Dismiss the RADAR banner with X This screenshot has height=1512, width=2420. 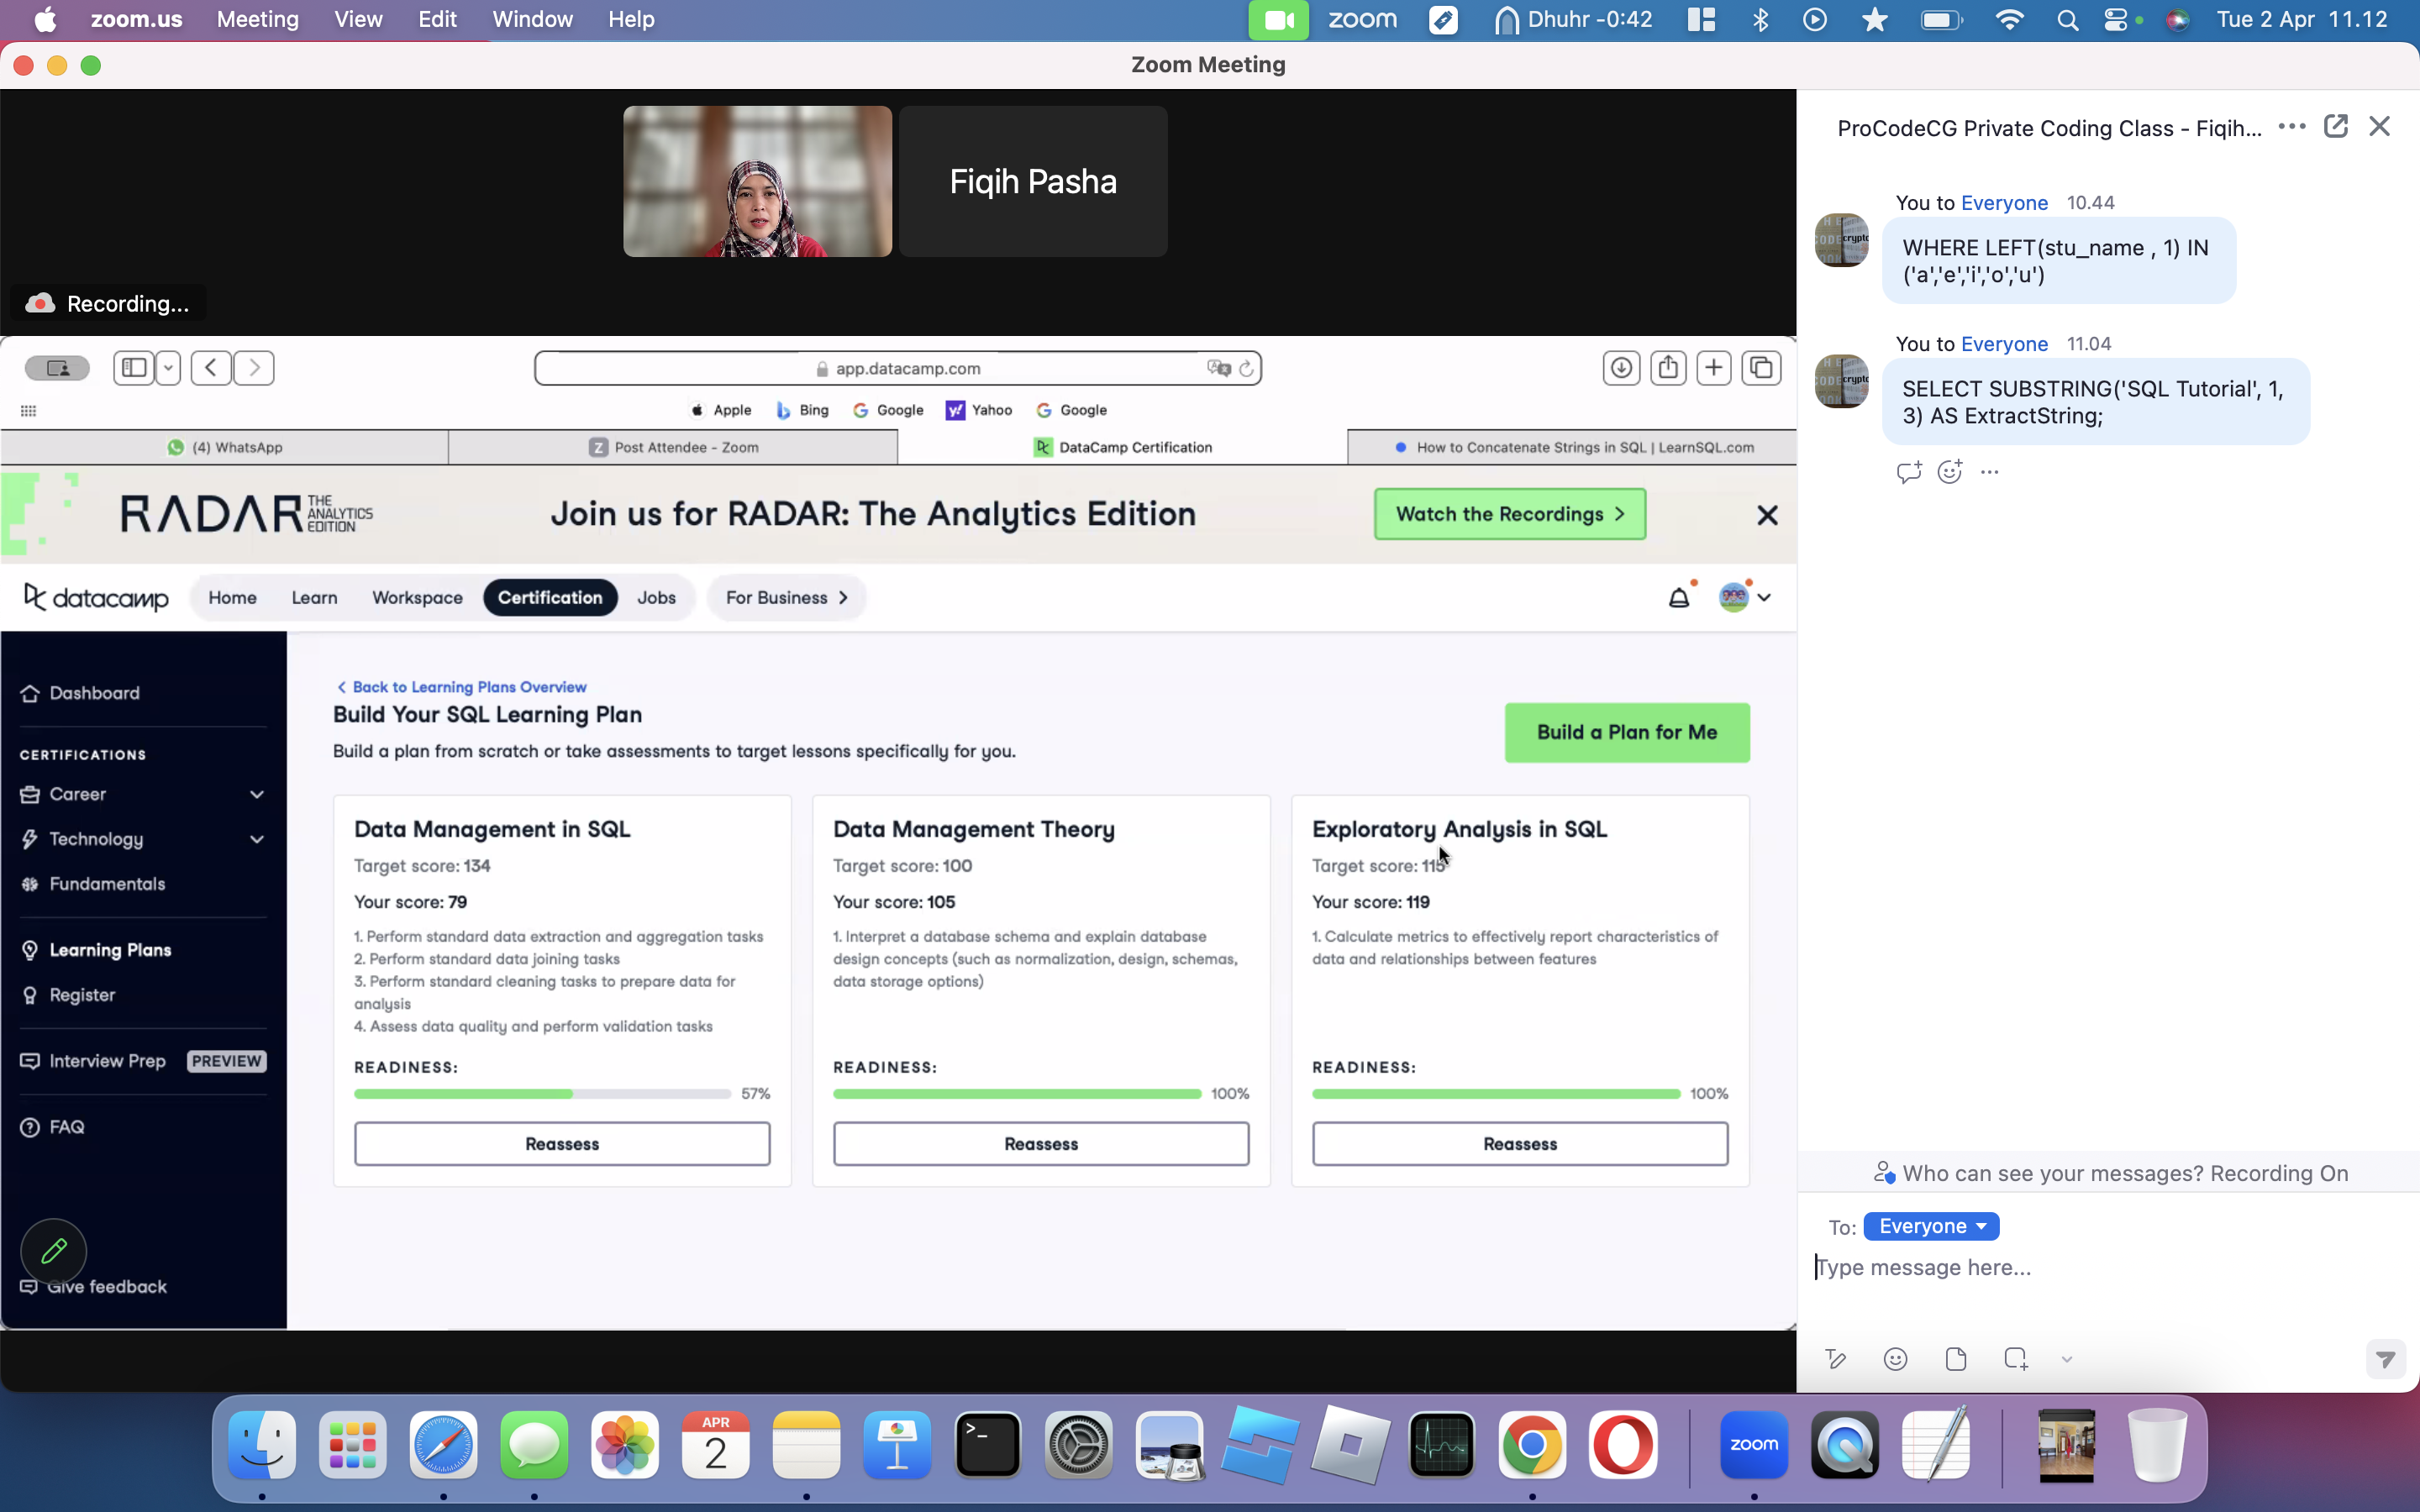point(1767,514)
